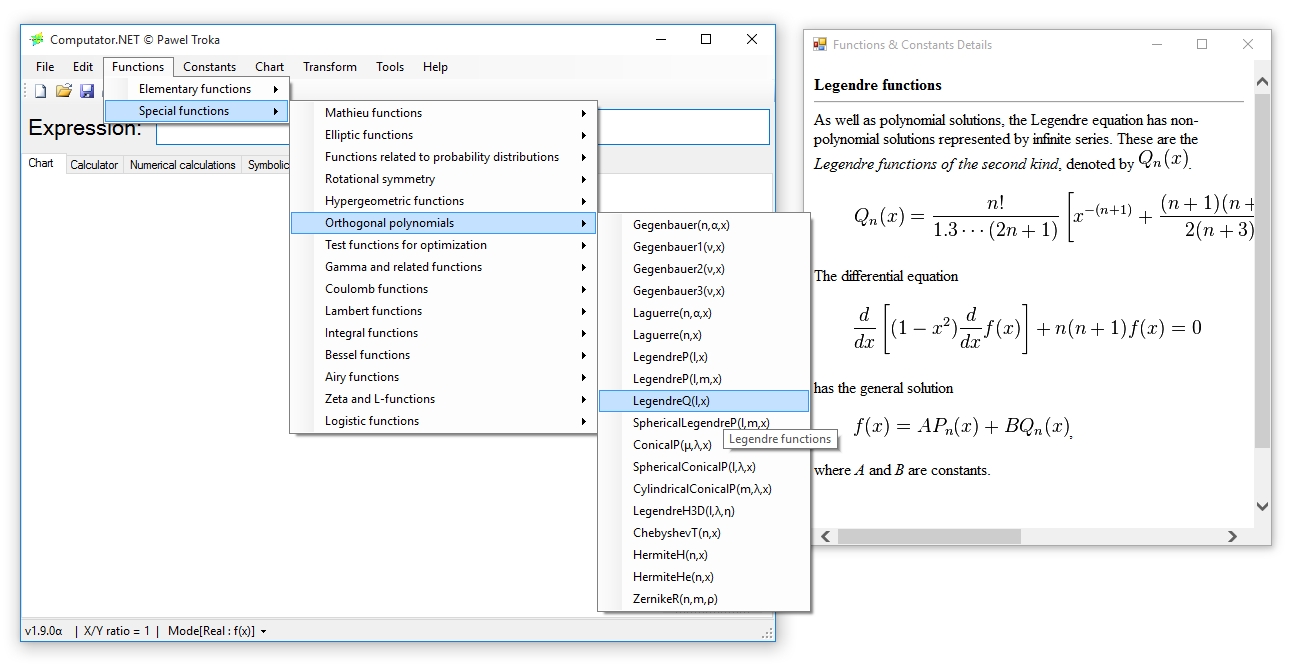Select the Chart tab below Expression
Viewport: 1306px width, 672px height.
[42, 164]
